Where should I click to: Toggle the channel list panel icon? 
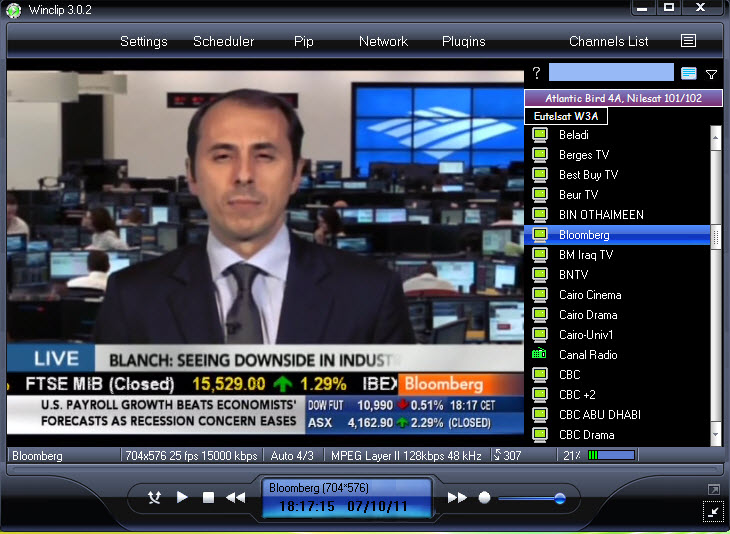tap(688, 41)
